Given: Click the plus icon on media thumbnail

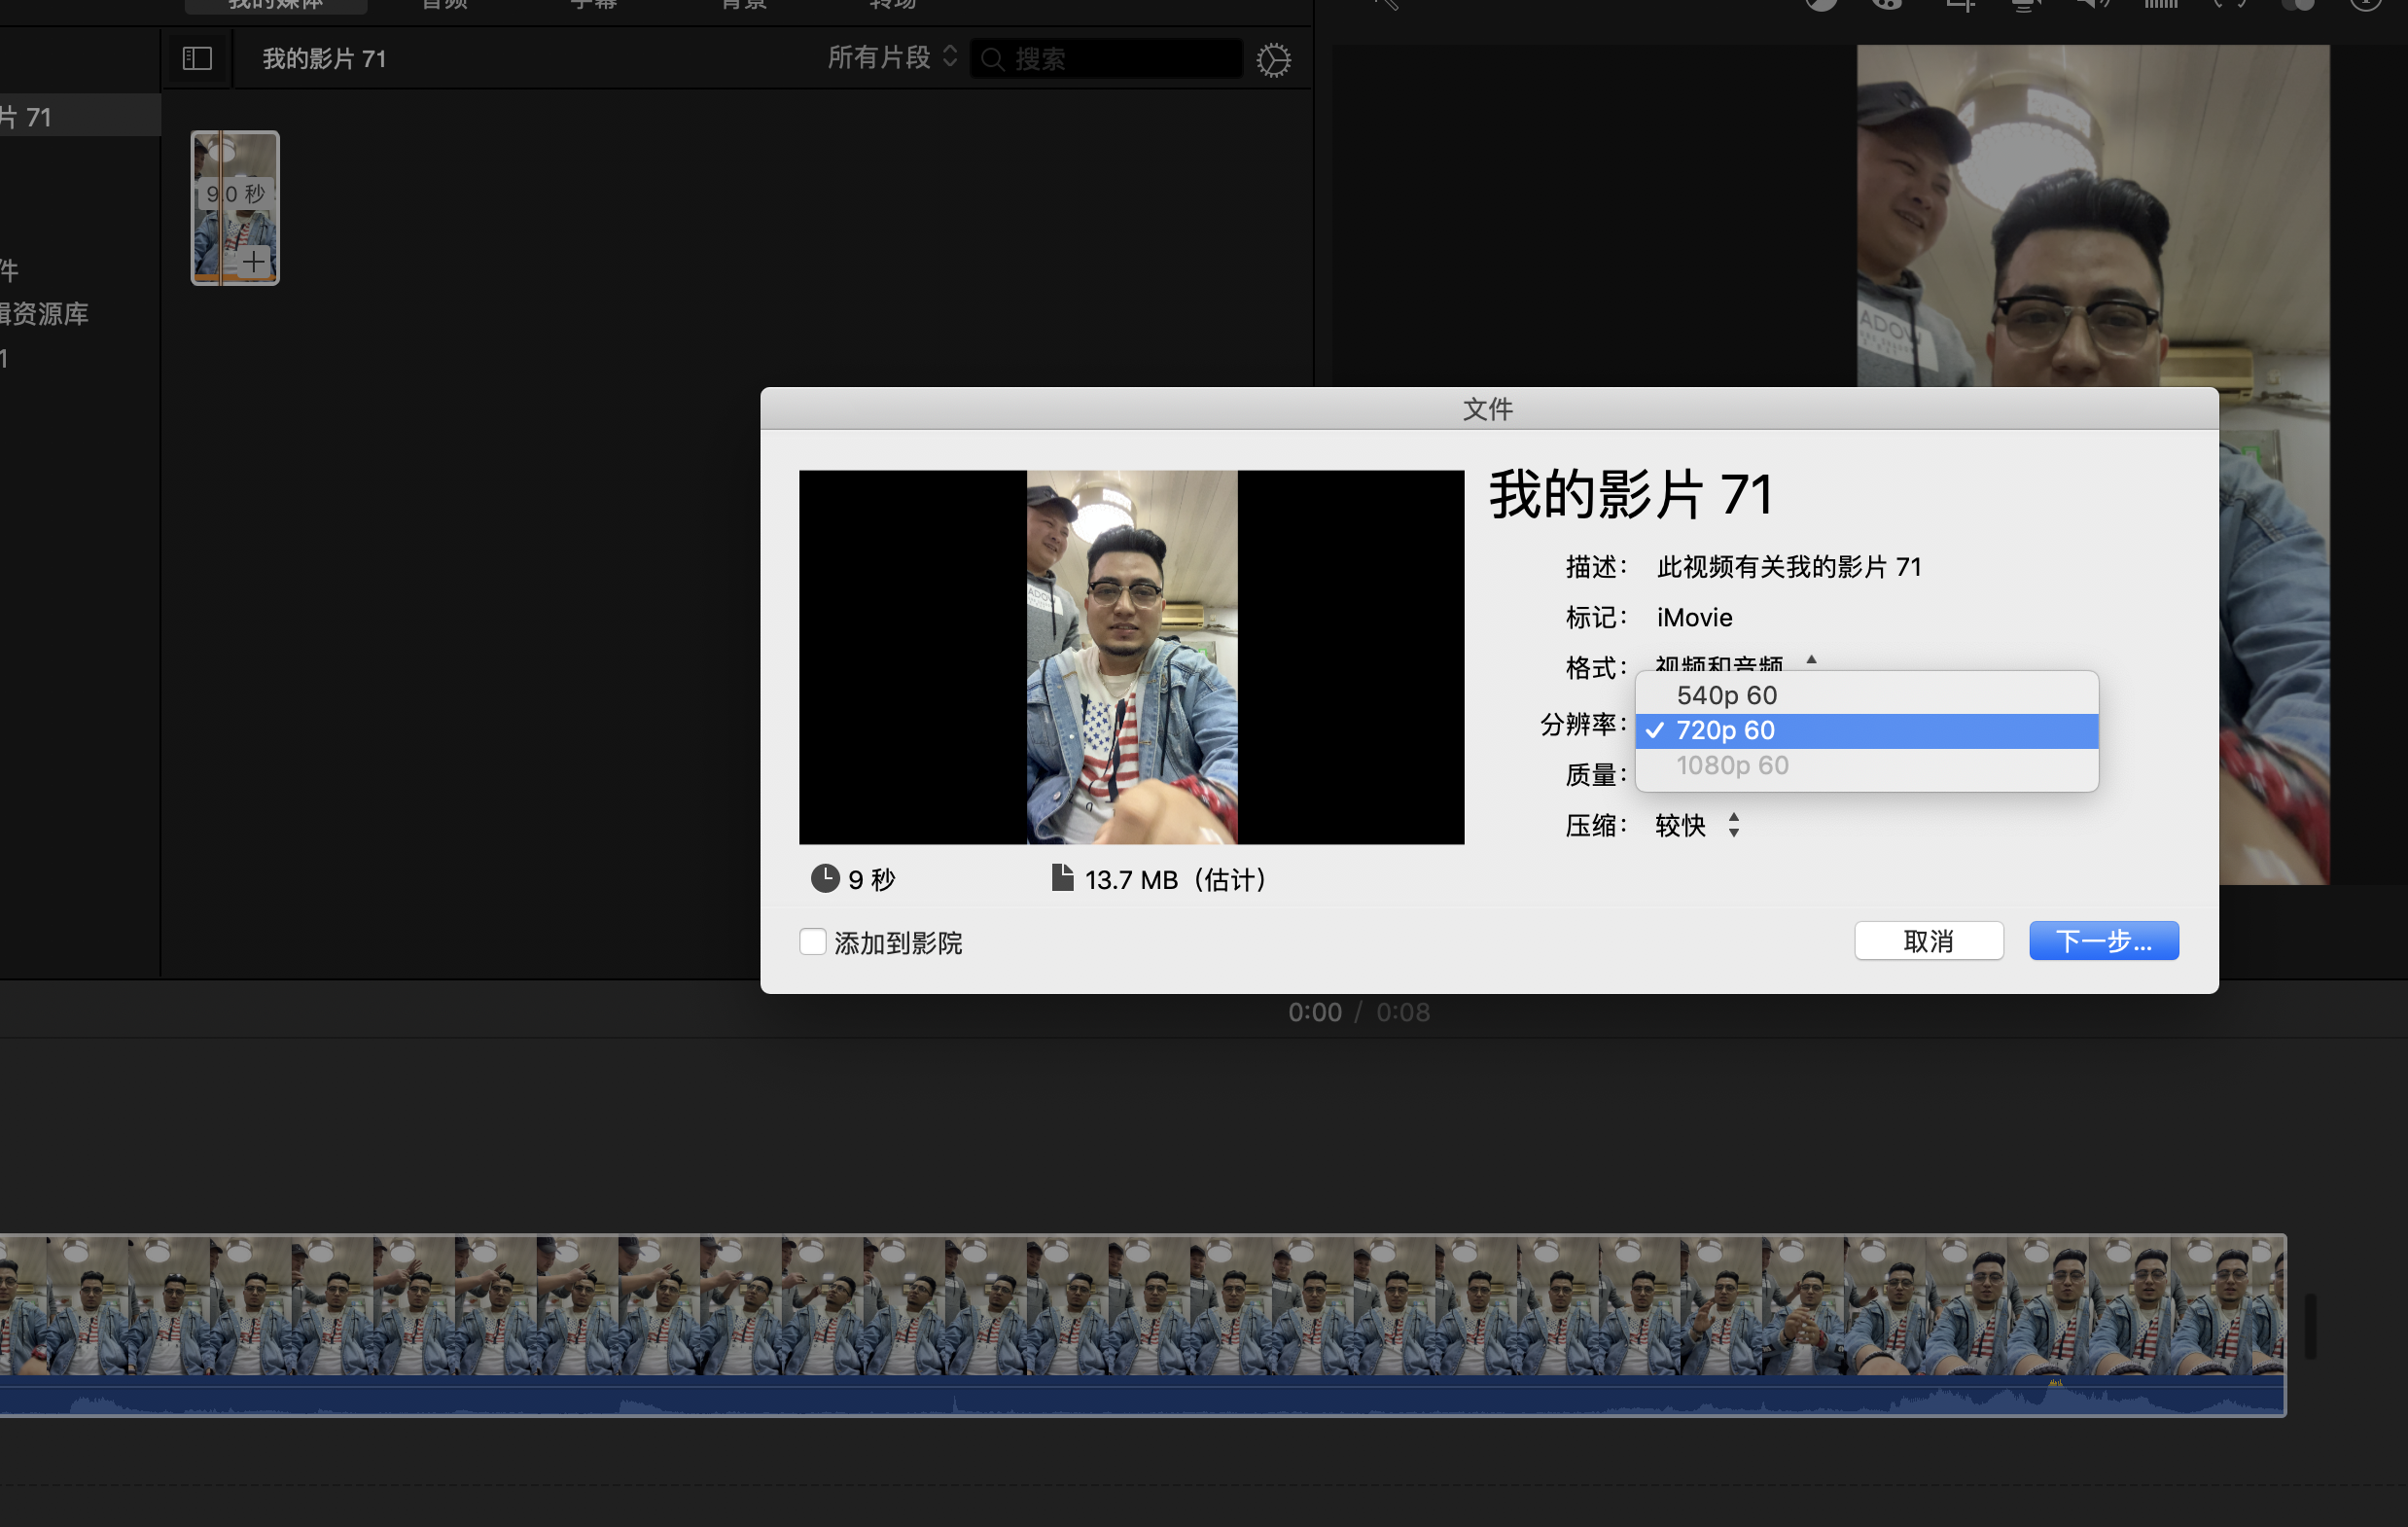Looking at the screenshot, I should point(254,262).
